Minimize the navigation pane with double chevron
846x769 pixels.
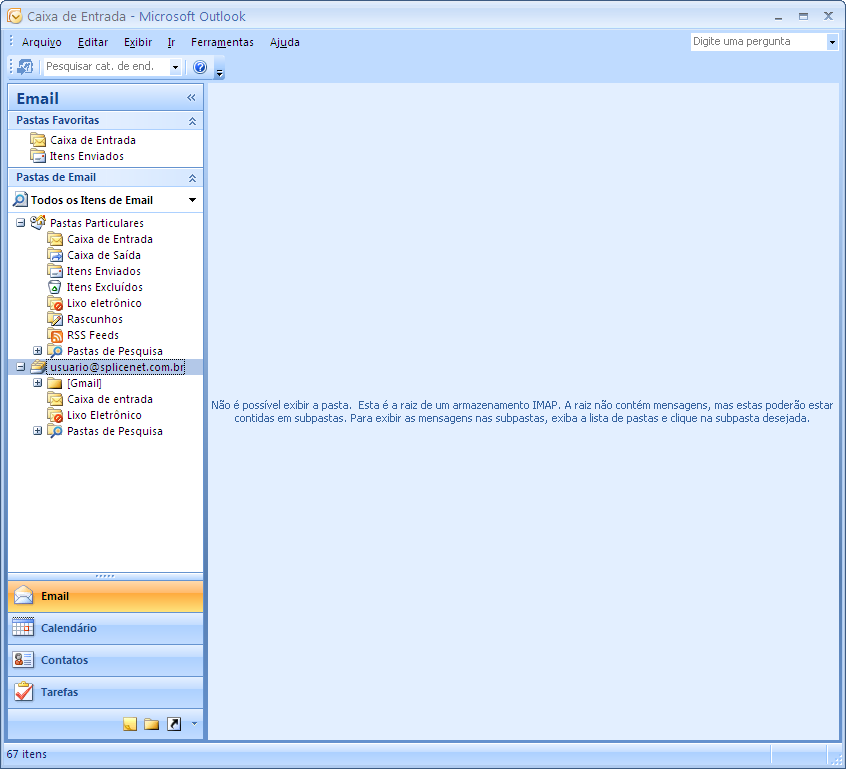pos(191,98)
